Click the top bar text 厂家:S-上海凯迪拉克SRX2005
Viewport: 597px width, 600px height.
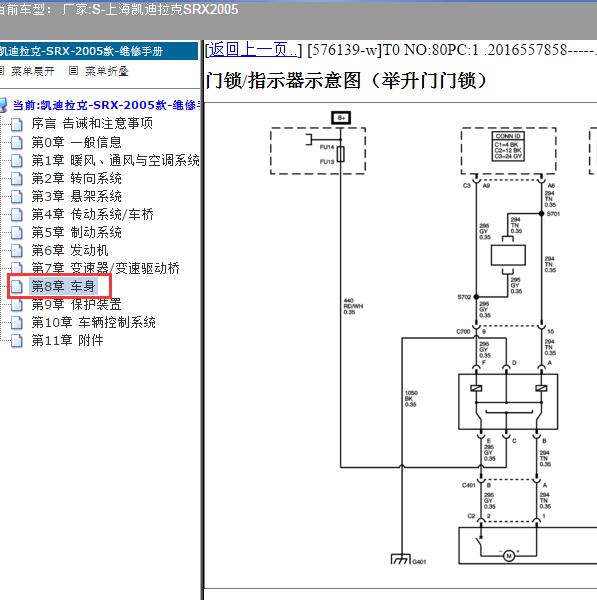pos(150,10)
